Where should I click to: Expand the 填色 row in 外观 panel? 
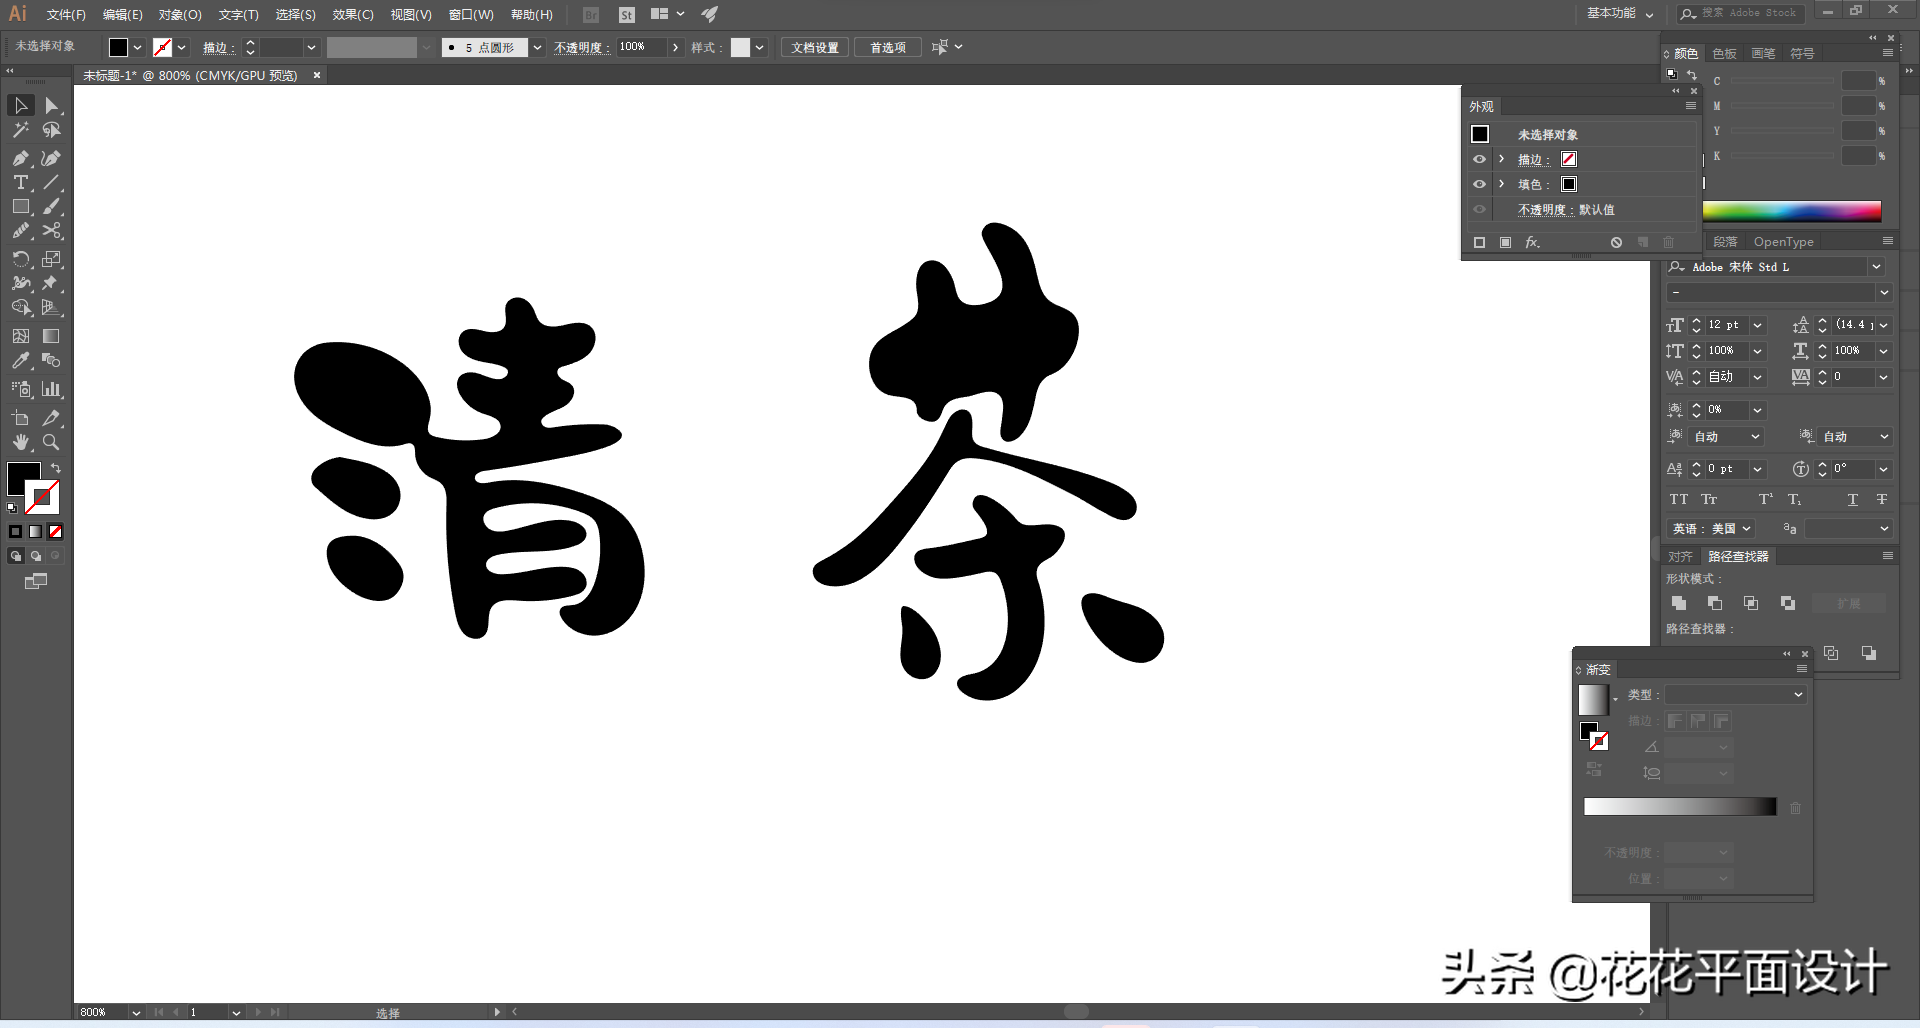click(x=1501, y=184)
